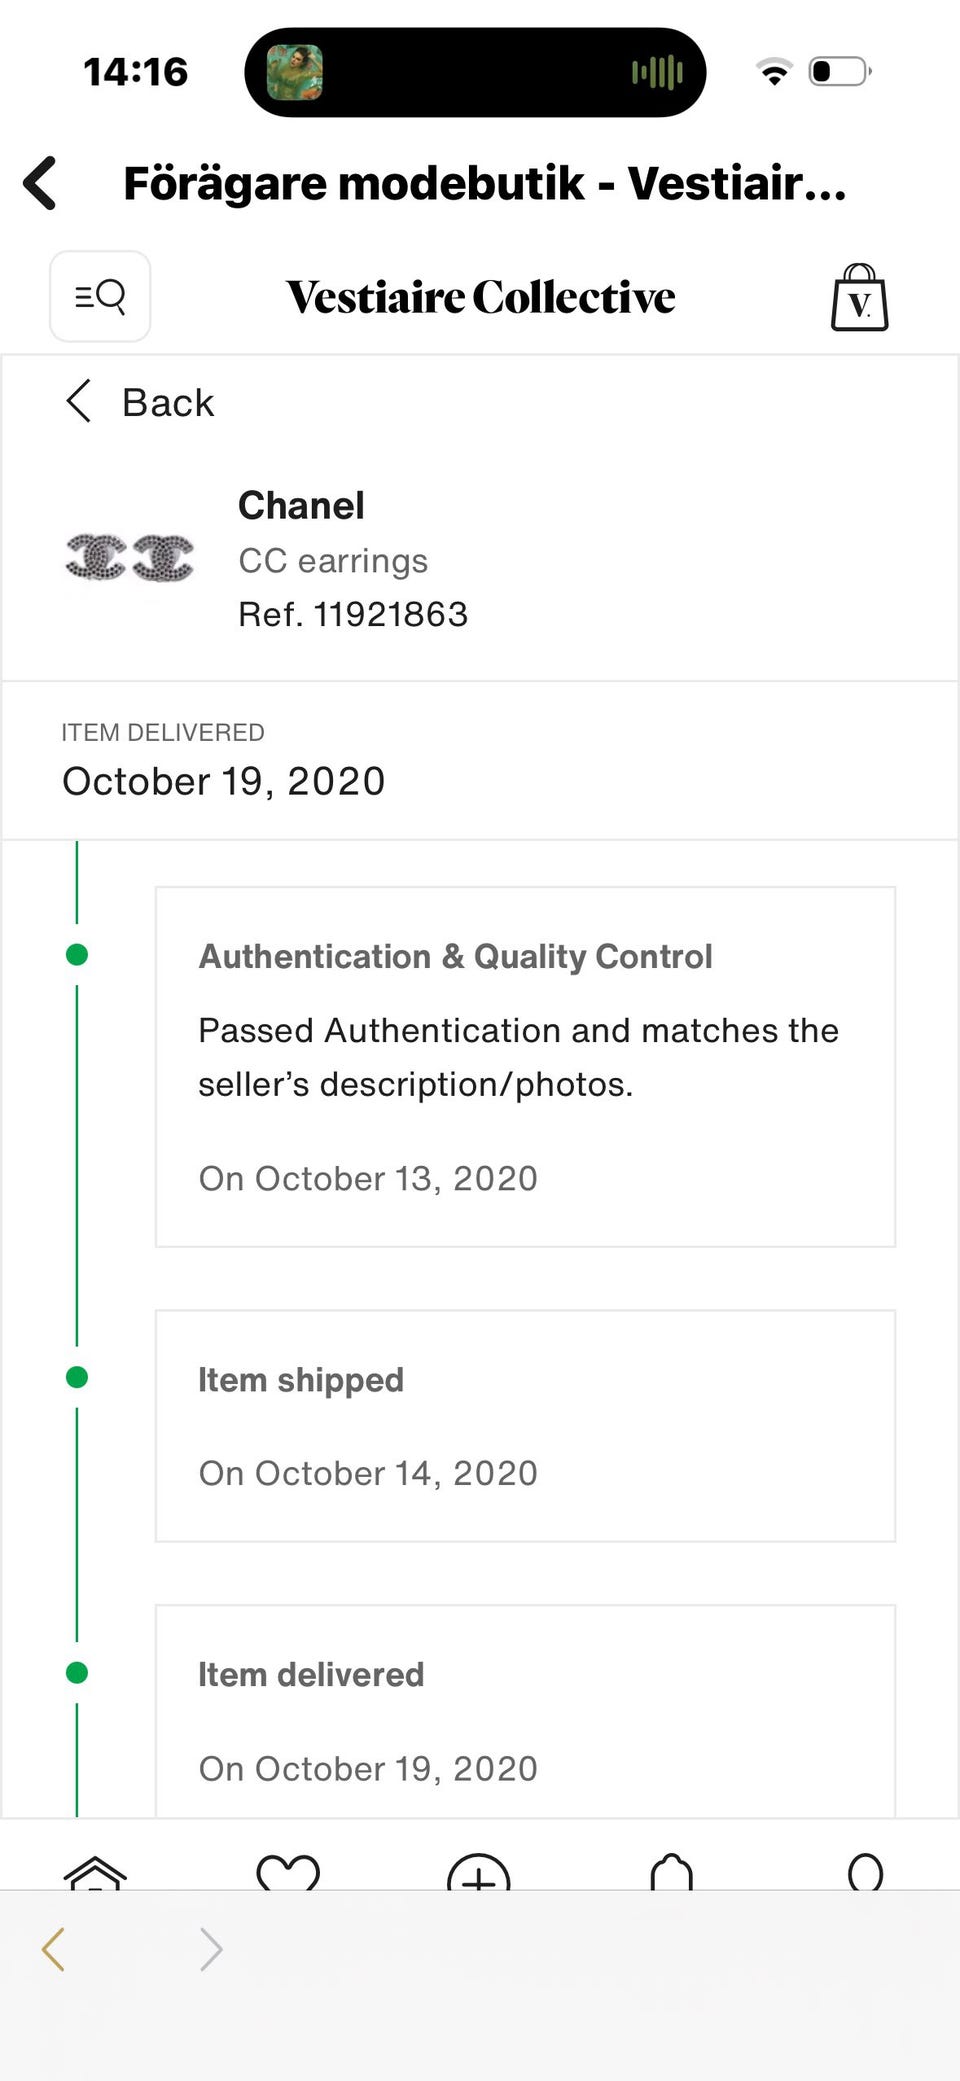Open the shopping bag
Viewport: 960px width, 2081px height.
coord(859,298)
